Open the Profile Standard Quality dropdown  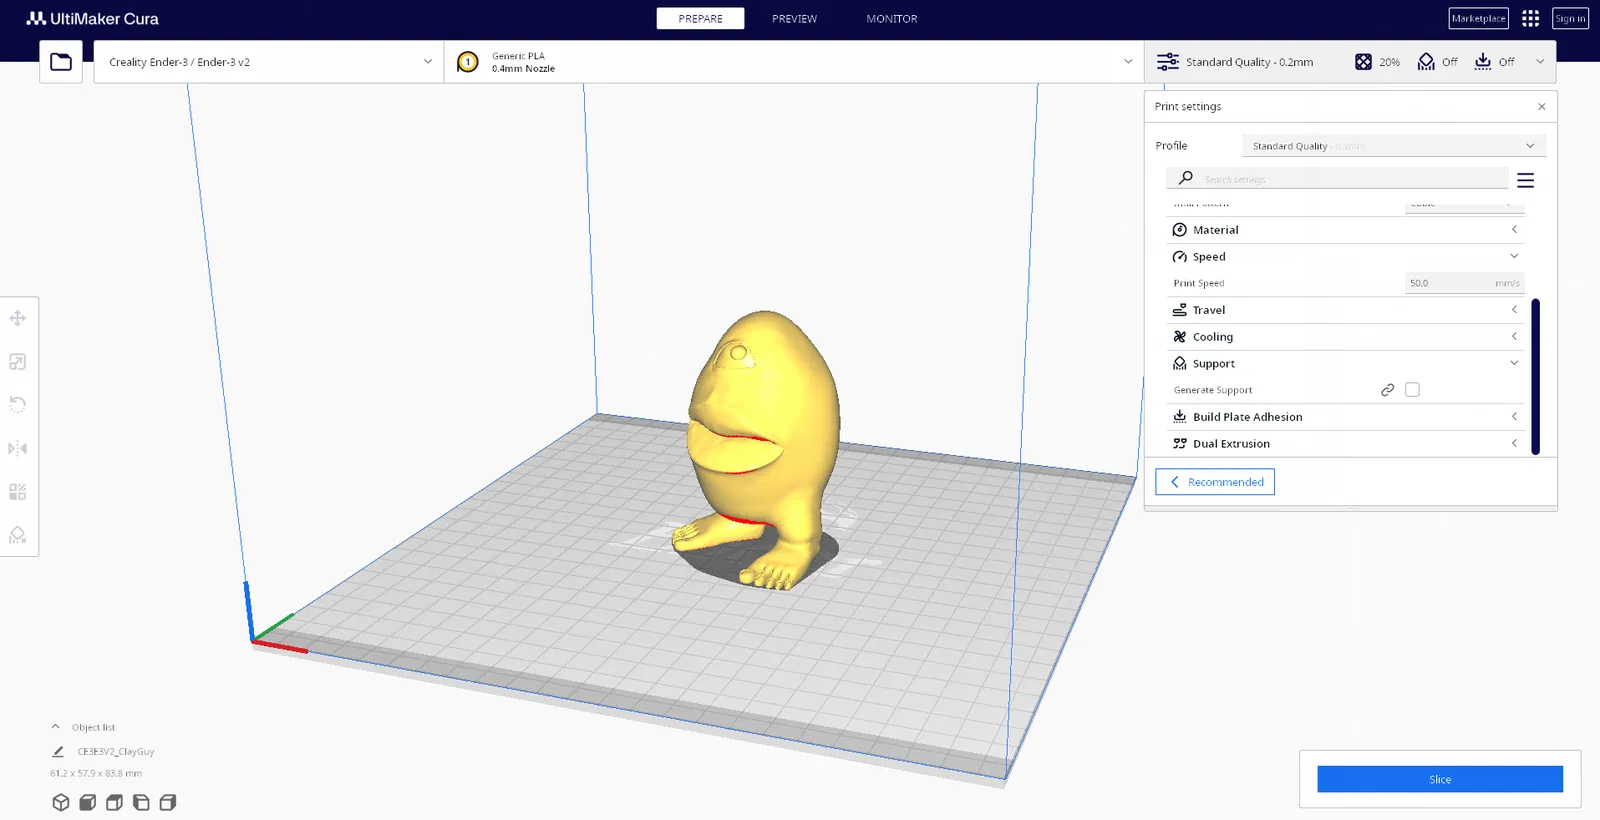click(x=1394, y=146)
